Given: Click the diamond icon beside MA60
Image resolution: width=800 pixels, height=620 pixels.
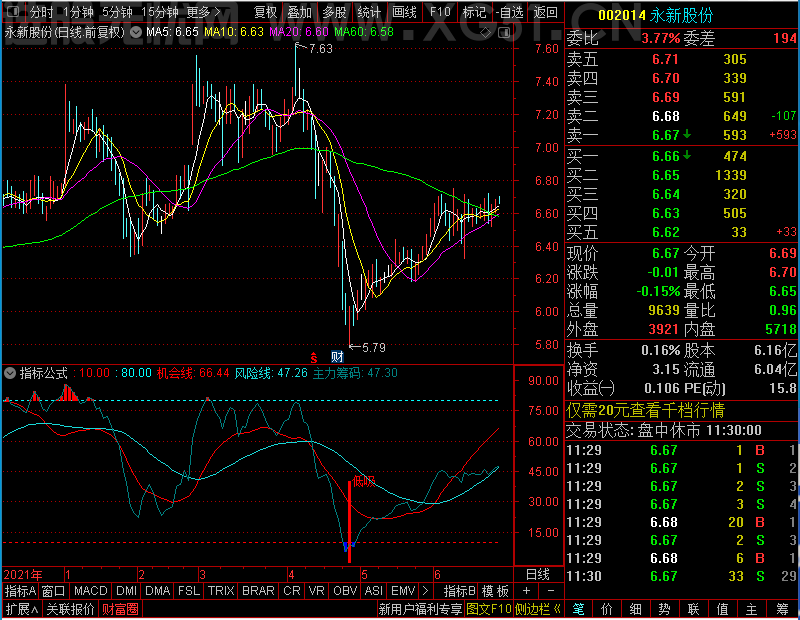Looking at the screenshot, I should tap(485, 33).
